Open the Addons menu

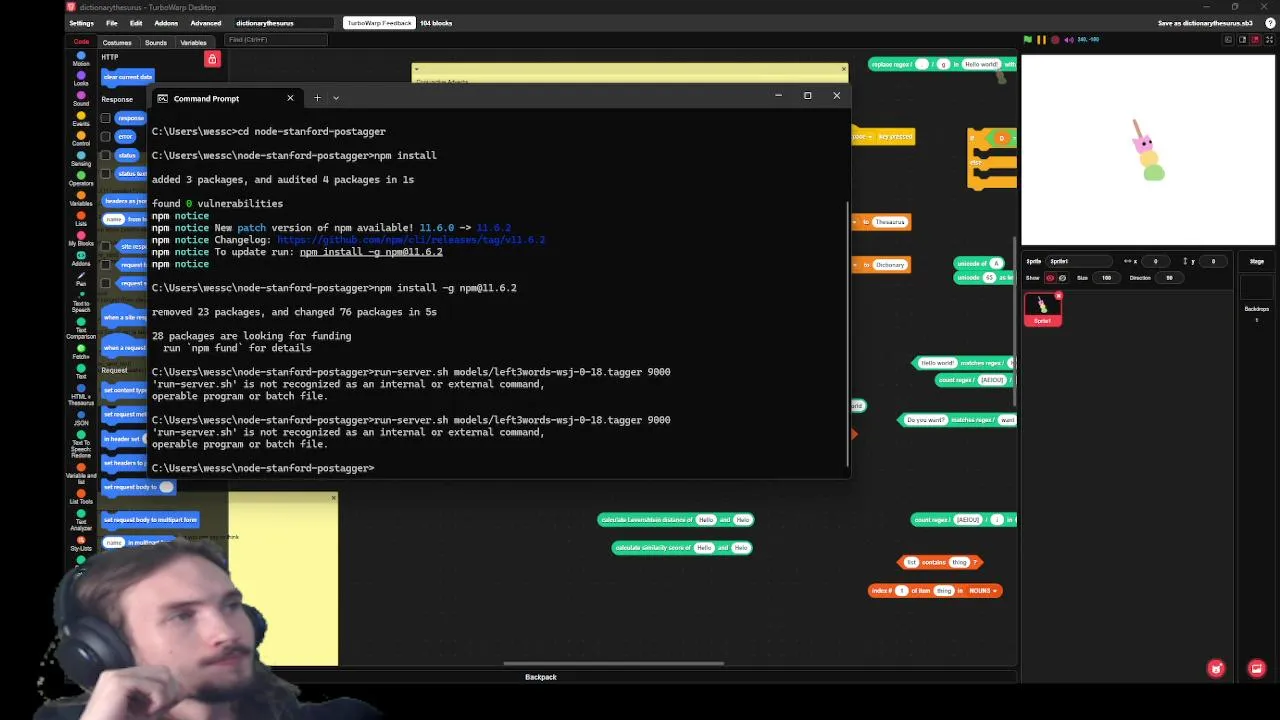(x=166, y=23)
